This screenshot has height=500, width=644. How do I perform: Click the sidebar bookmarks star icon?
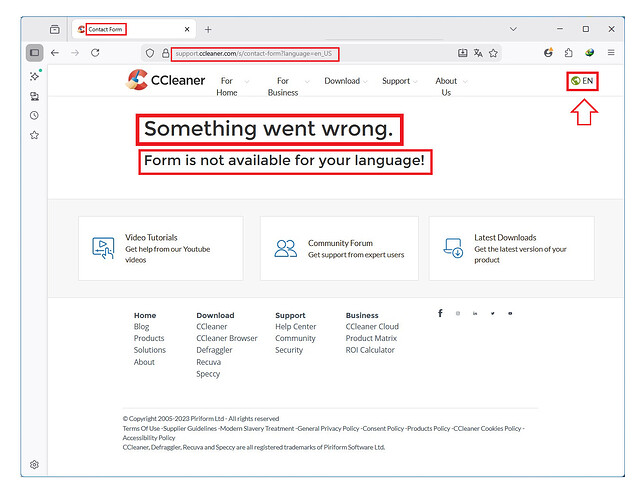tap(34, 135)
